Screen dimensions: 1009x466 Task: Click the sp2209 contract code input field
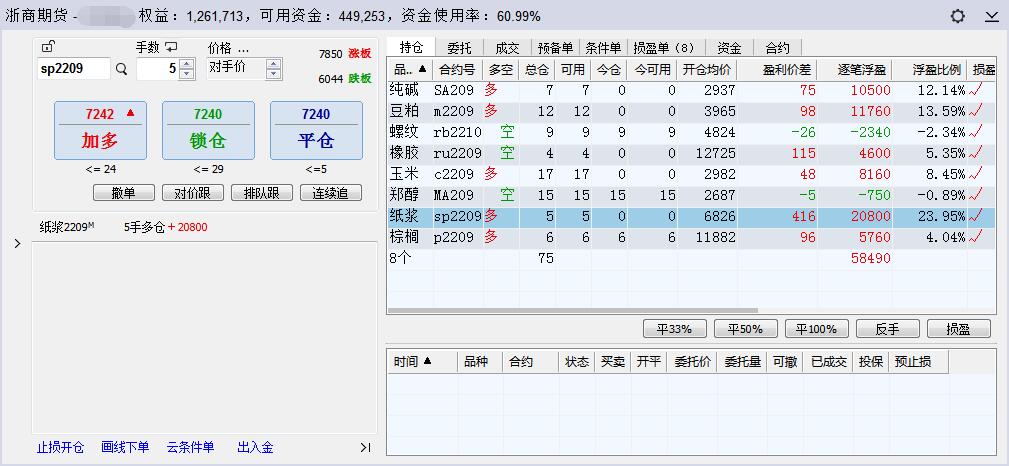(x=73, y=69)
